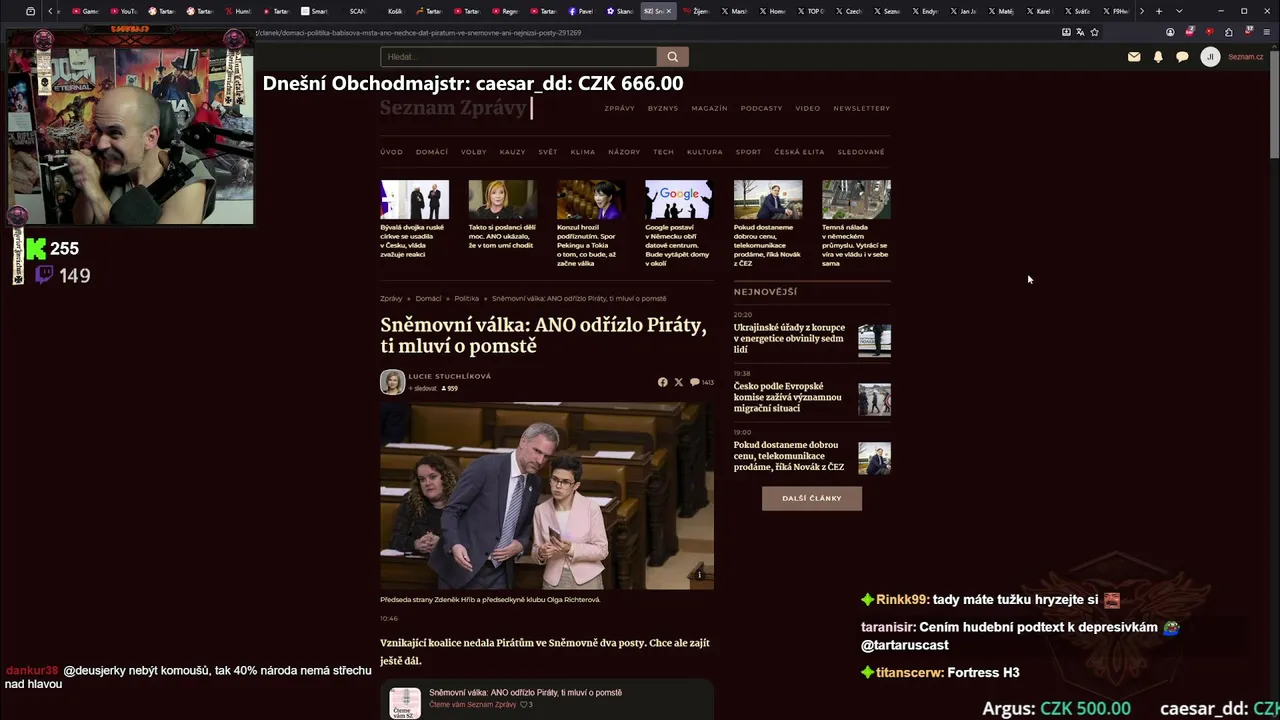Open Pokud dostaneme dobrou cenu sidebar headline
This screenshot has height=720, width=1280.
coord(789,456)
